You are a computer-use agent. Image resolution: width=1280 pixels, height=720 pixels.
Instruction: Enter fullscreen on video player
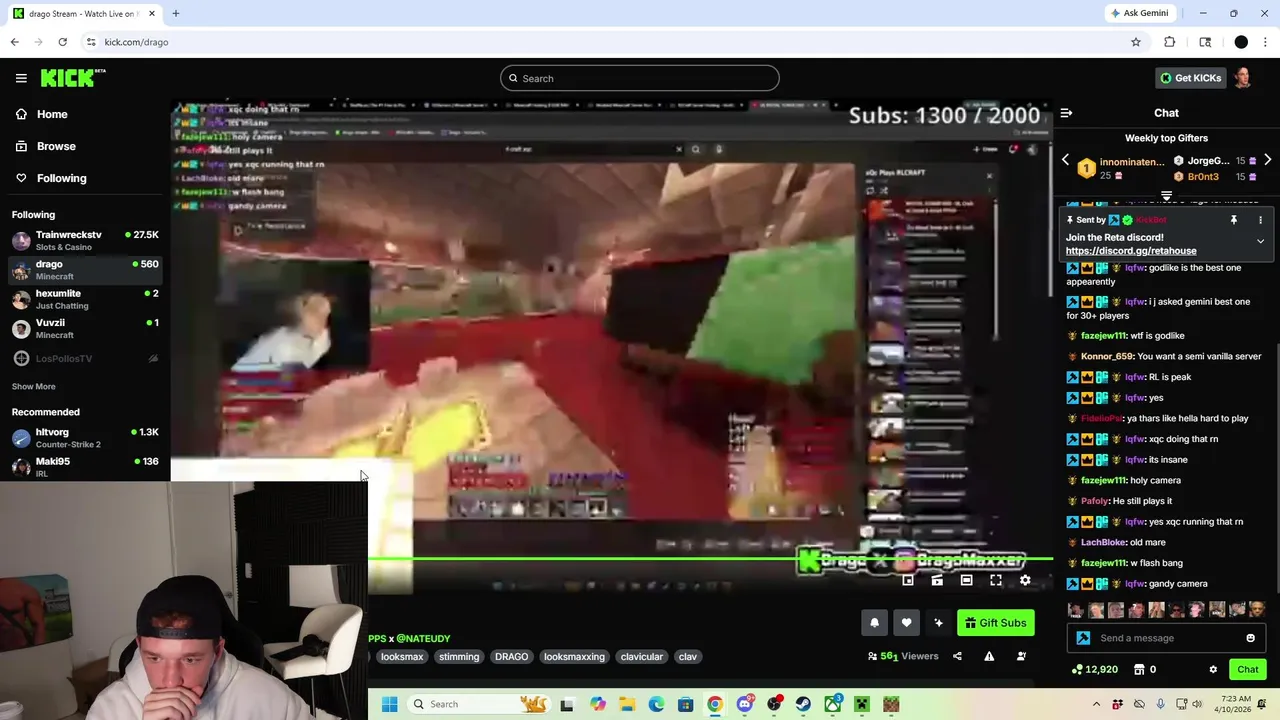(x=996, y=580)
